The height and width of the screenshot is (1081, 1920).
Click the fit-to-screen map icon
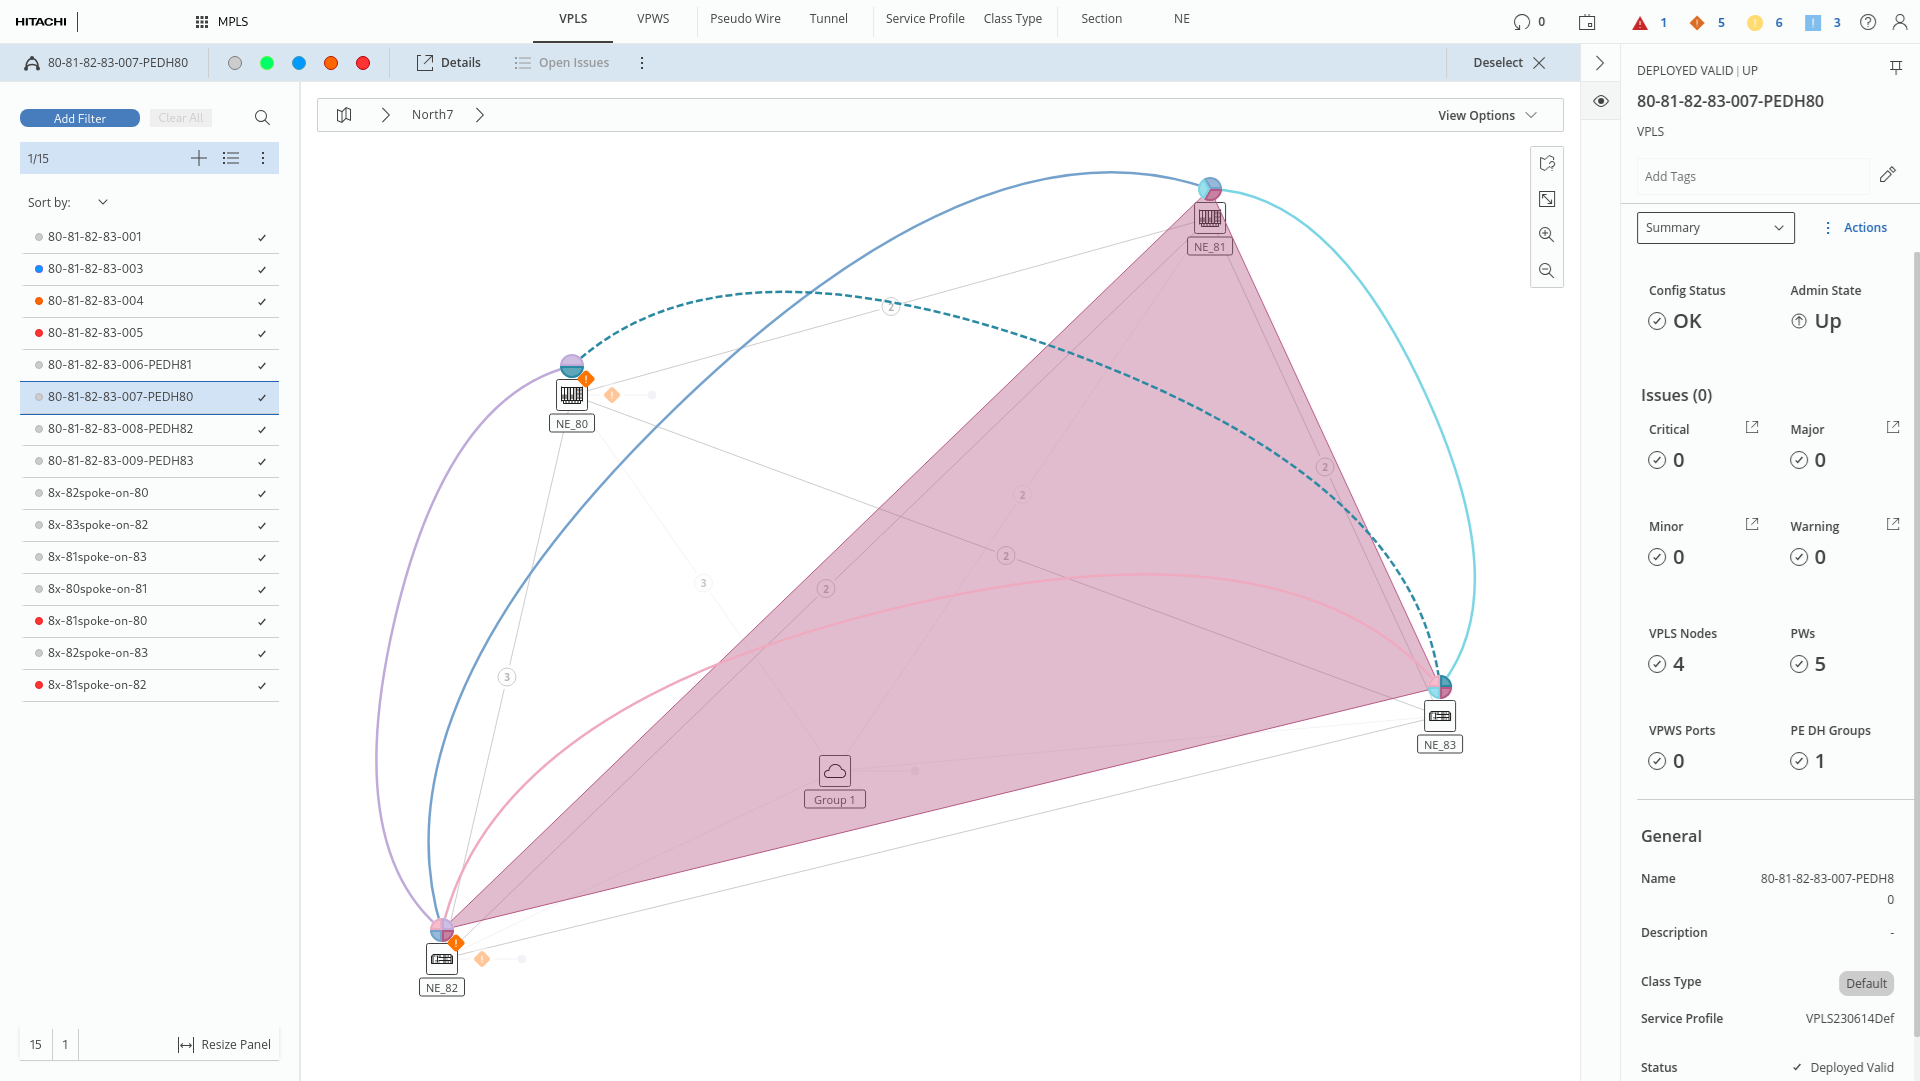point(1547,199)
